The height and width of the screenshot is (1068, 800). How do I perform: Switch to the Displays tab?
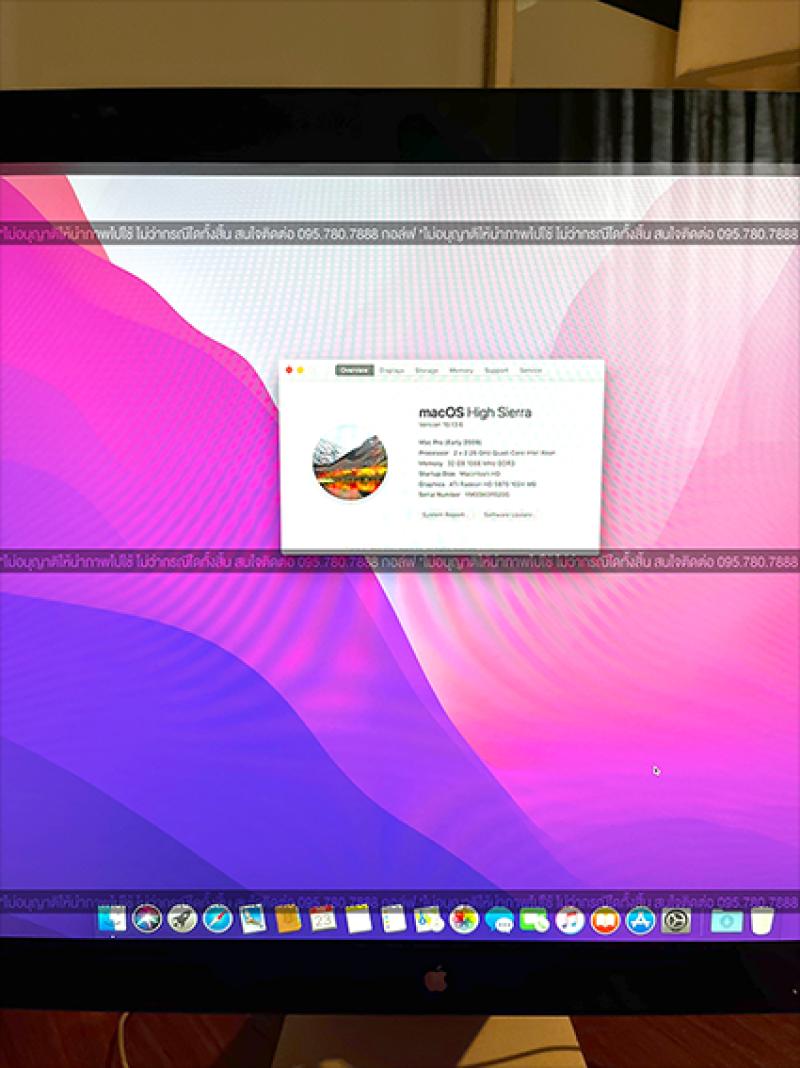[391, 371]
